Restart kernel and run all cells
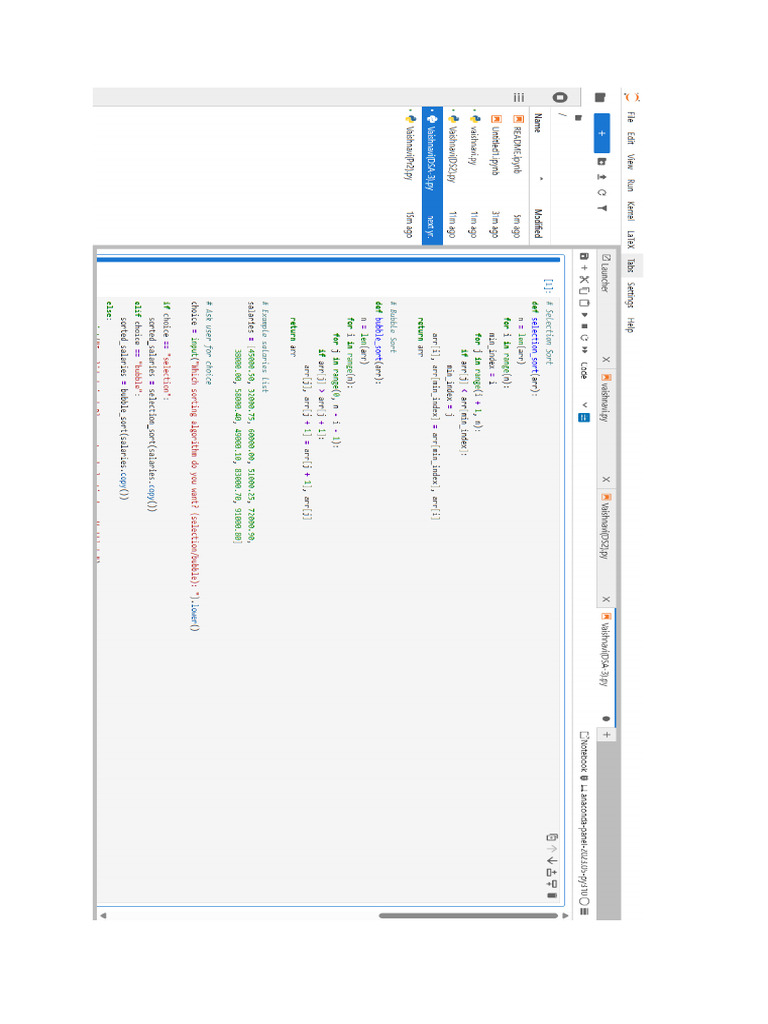 pyautogui.click(x=584, y=349)
